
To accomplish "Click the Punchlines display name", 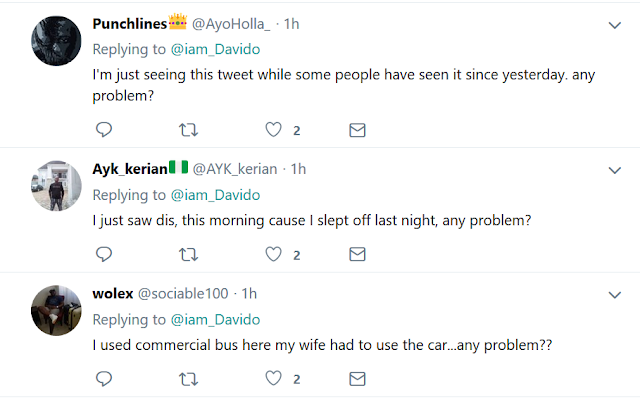I will point(127,23).
